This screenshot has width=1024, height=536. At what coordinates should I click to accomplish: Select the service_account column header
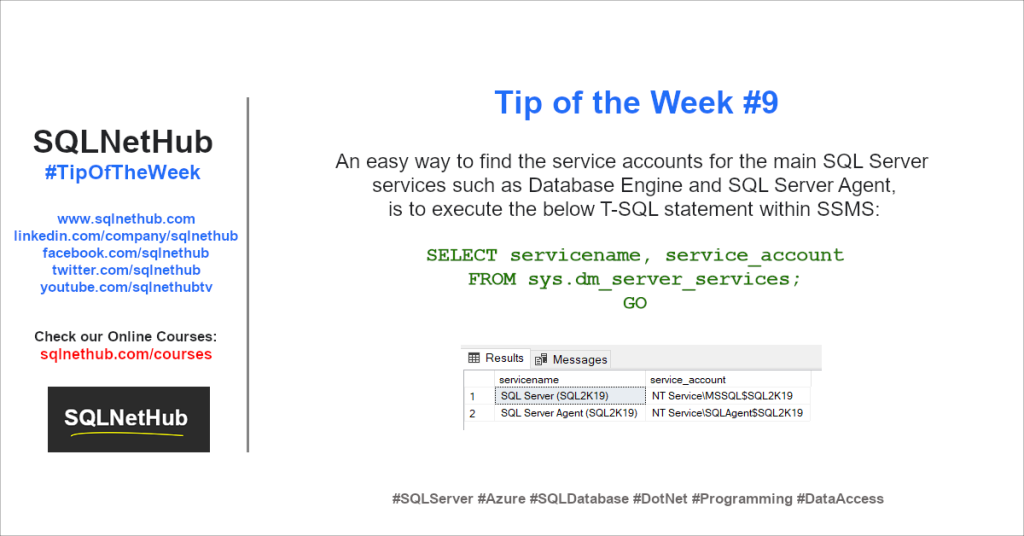pyautogui.click(x=728, y=379)
